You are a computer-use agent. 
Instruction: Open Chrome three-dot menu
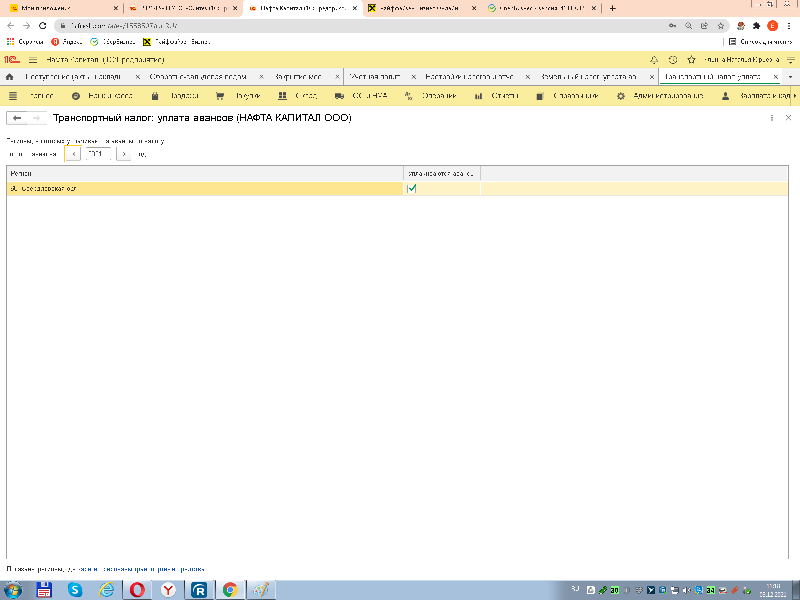pyautogui.click(x=788, y=26)
